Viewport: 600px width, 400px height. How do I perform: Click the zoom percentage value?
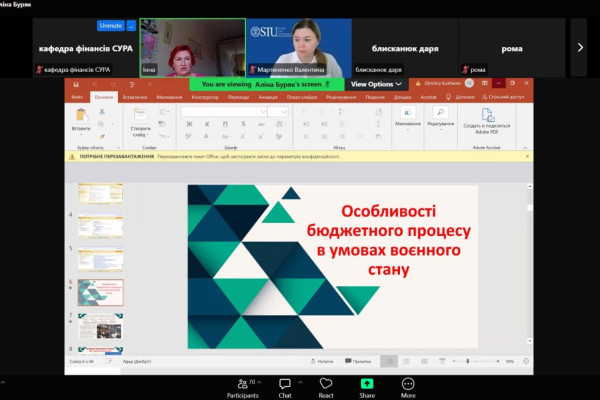pos(510,361)
